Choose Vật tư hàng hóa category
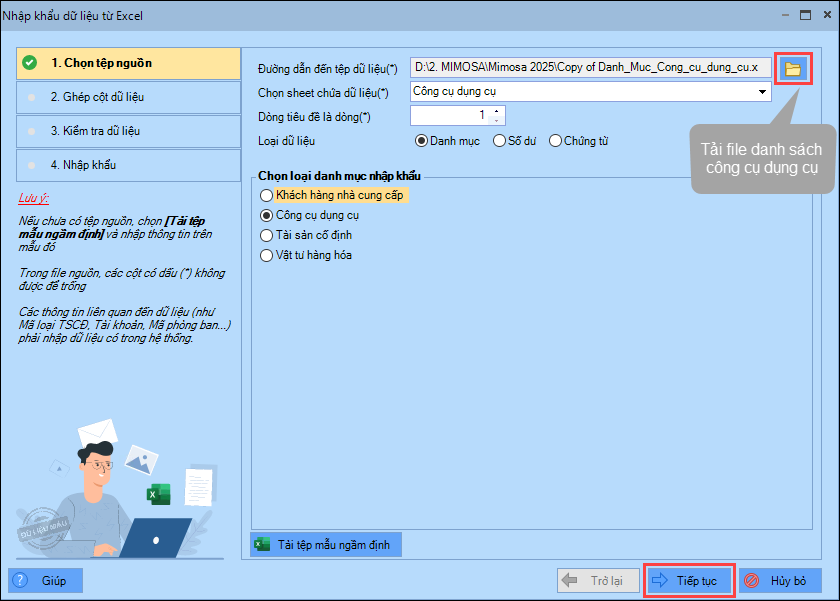The height and width of the screenshot is (601, 840). 305,256
